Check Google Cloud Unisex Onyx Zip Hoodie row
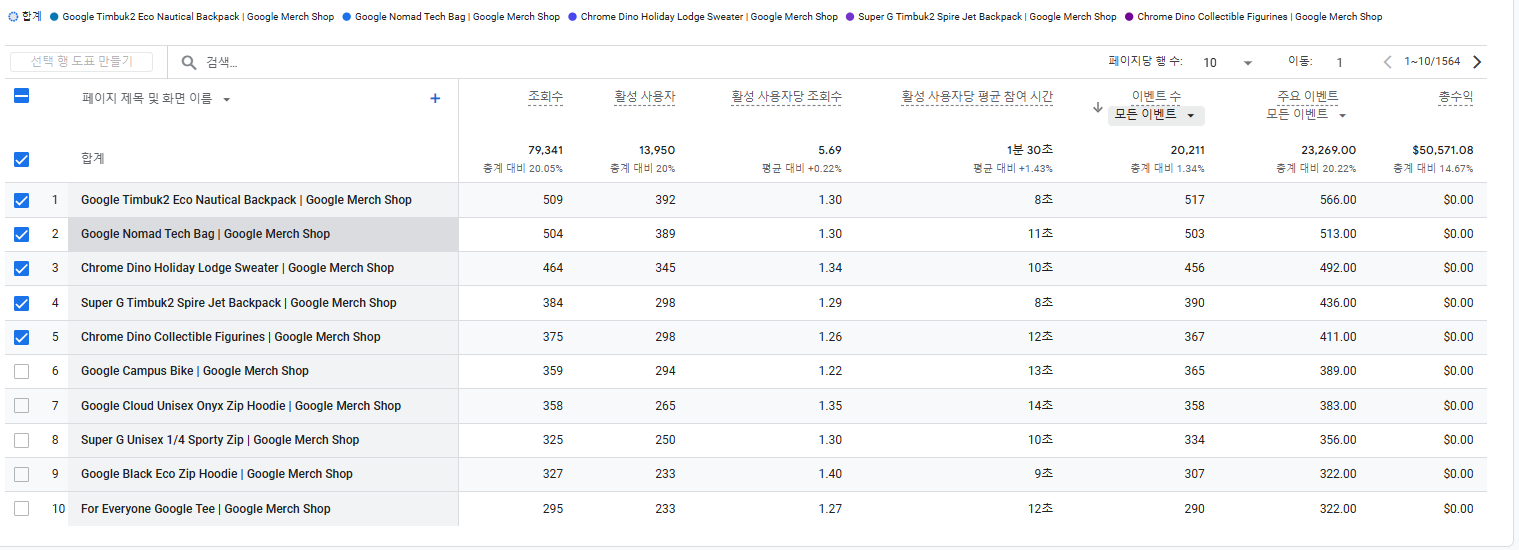 [21, 406]
